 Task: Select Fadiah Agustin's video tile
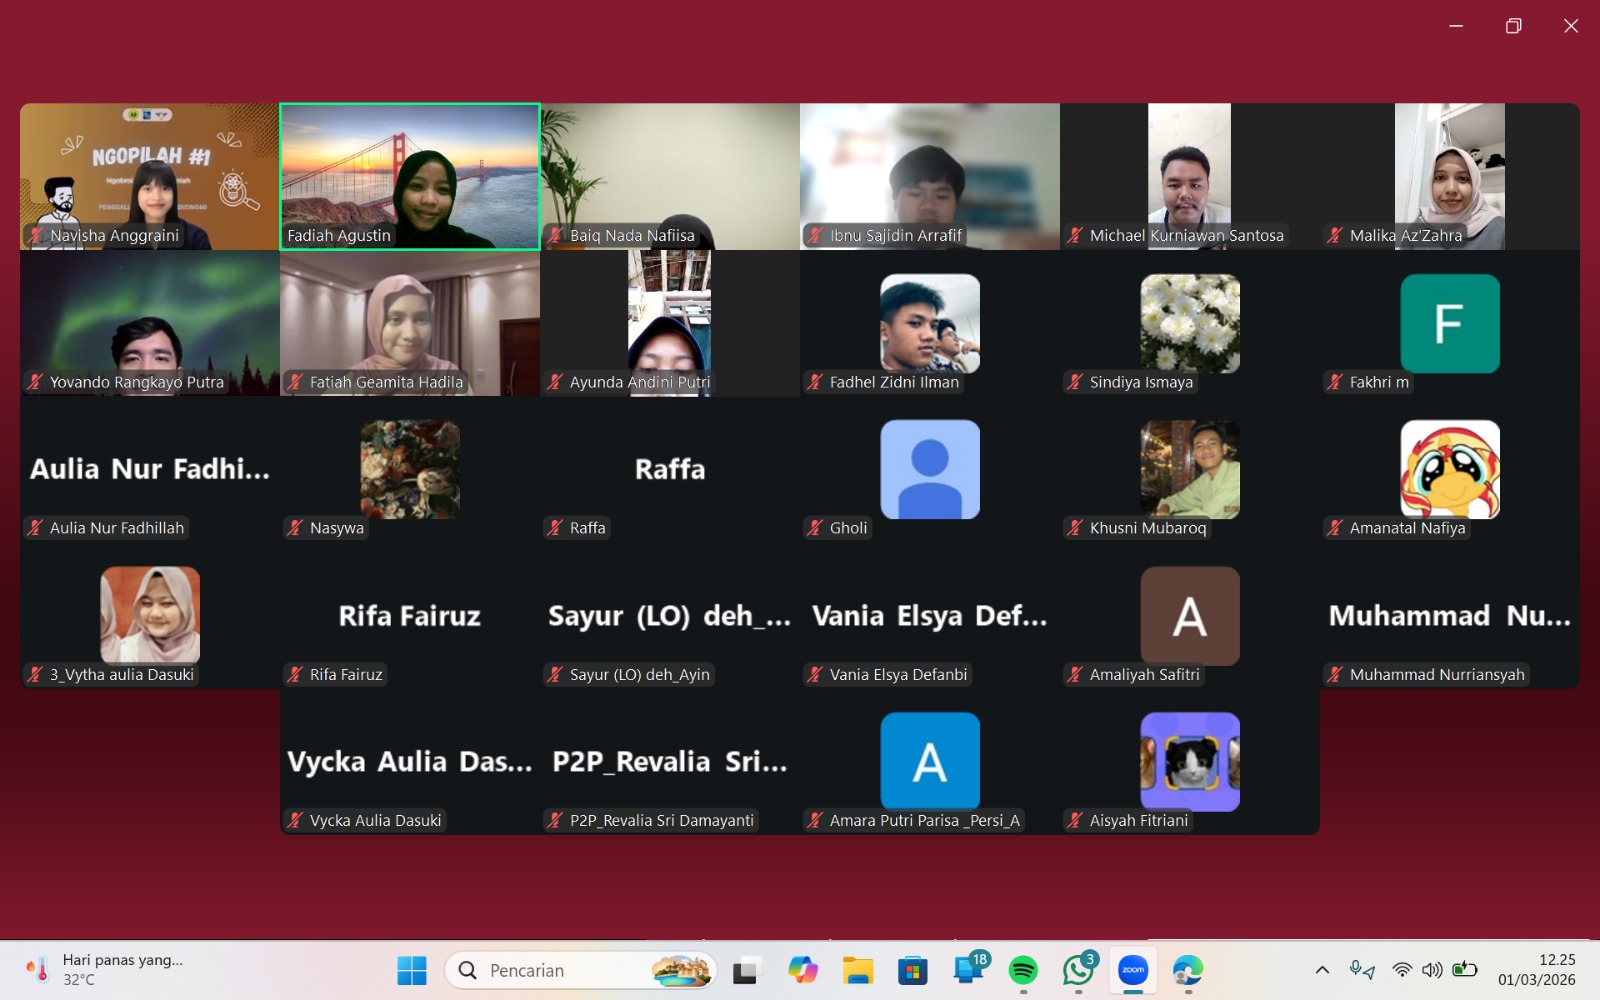pyautogui.click(x=410, y=176)
